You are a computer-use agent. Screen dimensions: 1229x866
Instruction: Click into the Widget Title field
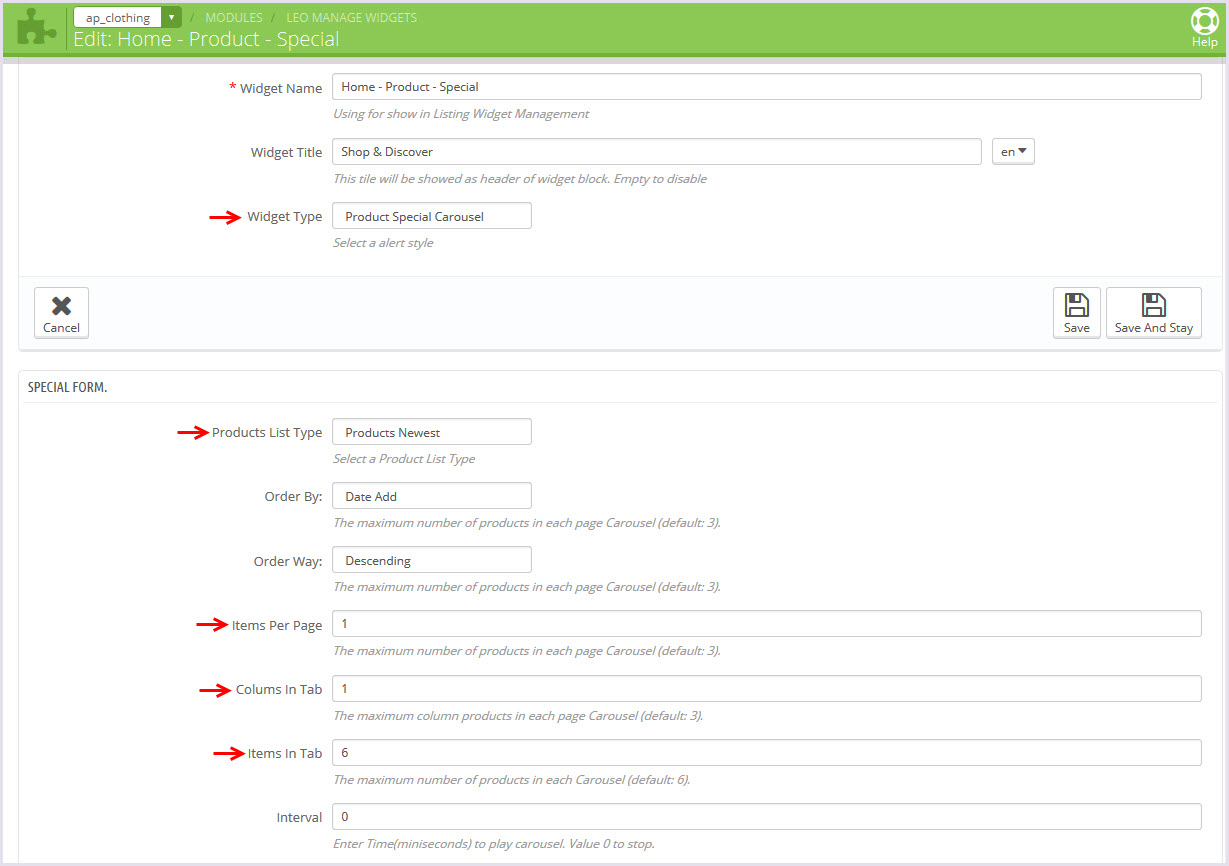pos(655,152)
